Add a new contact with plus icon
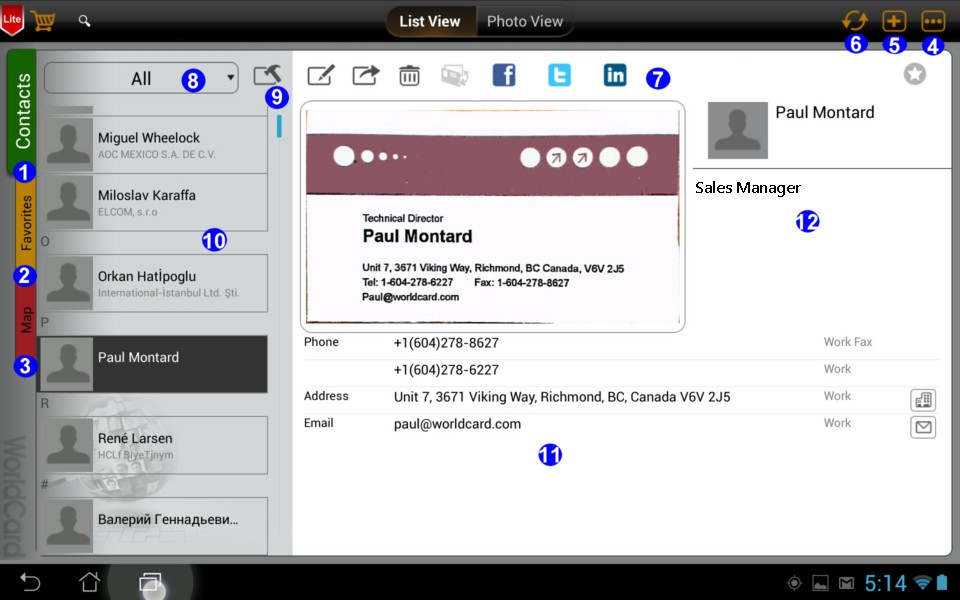 pyautogui.click(x=893, y=21)
